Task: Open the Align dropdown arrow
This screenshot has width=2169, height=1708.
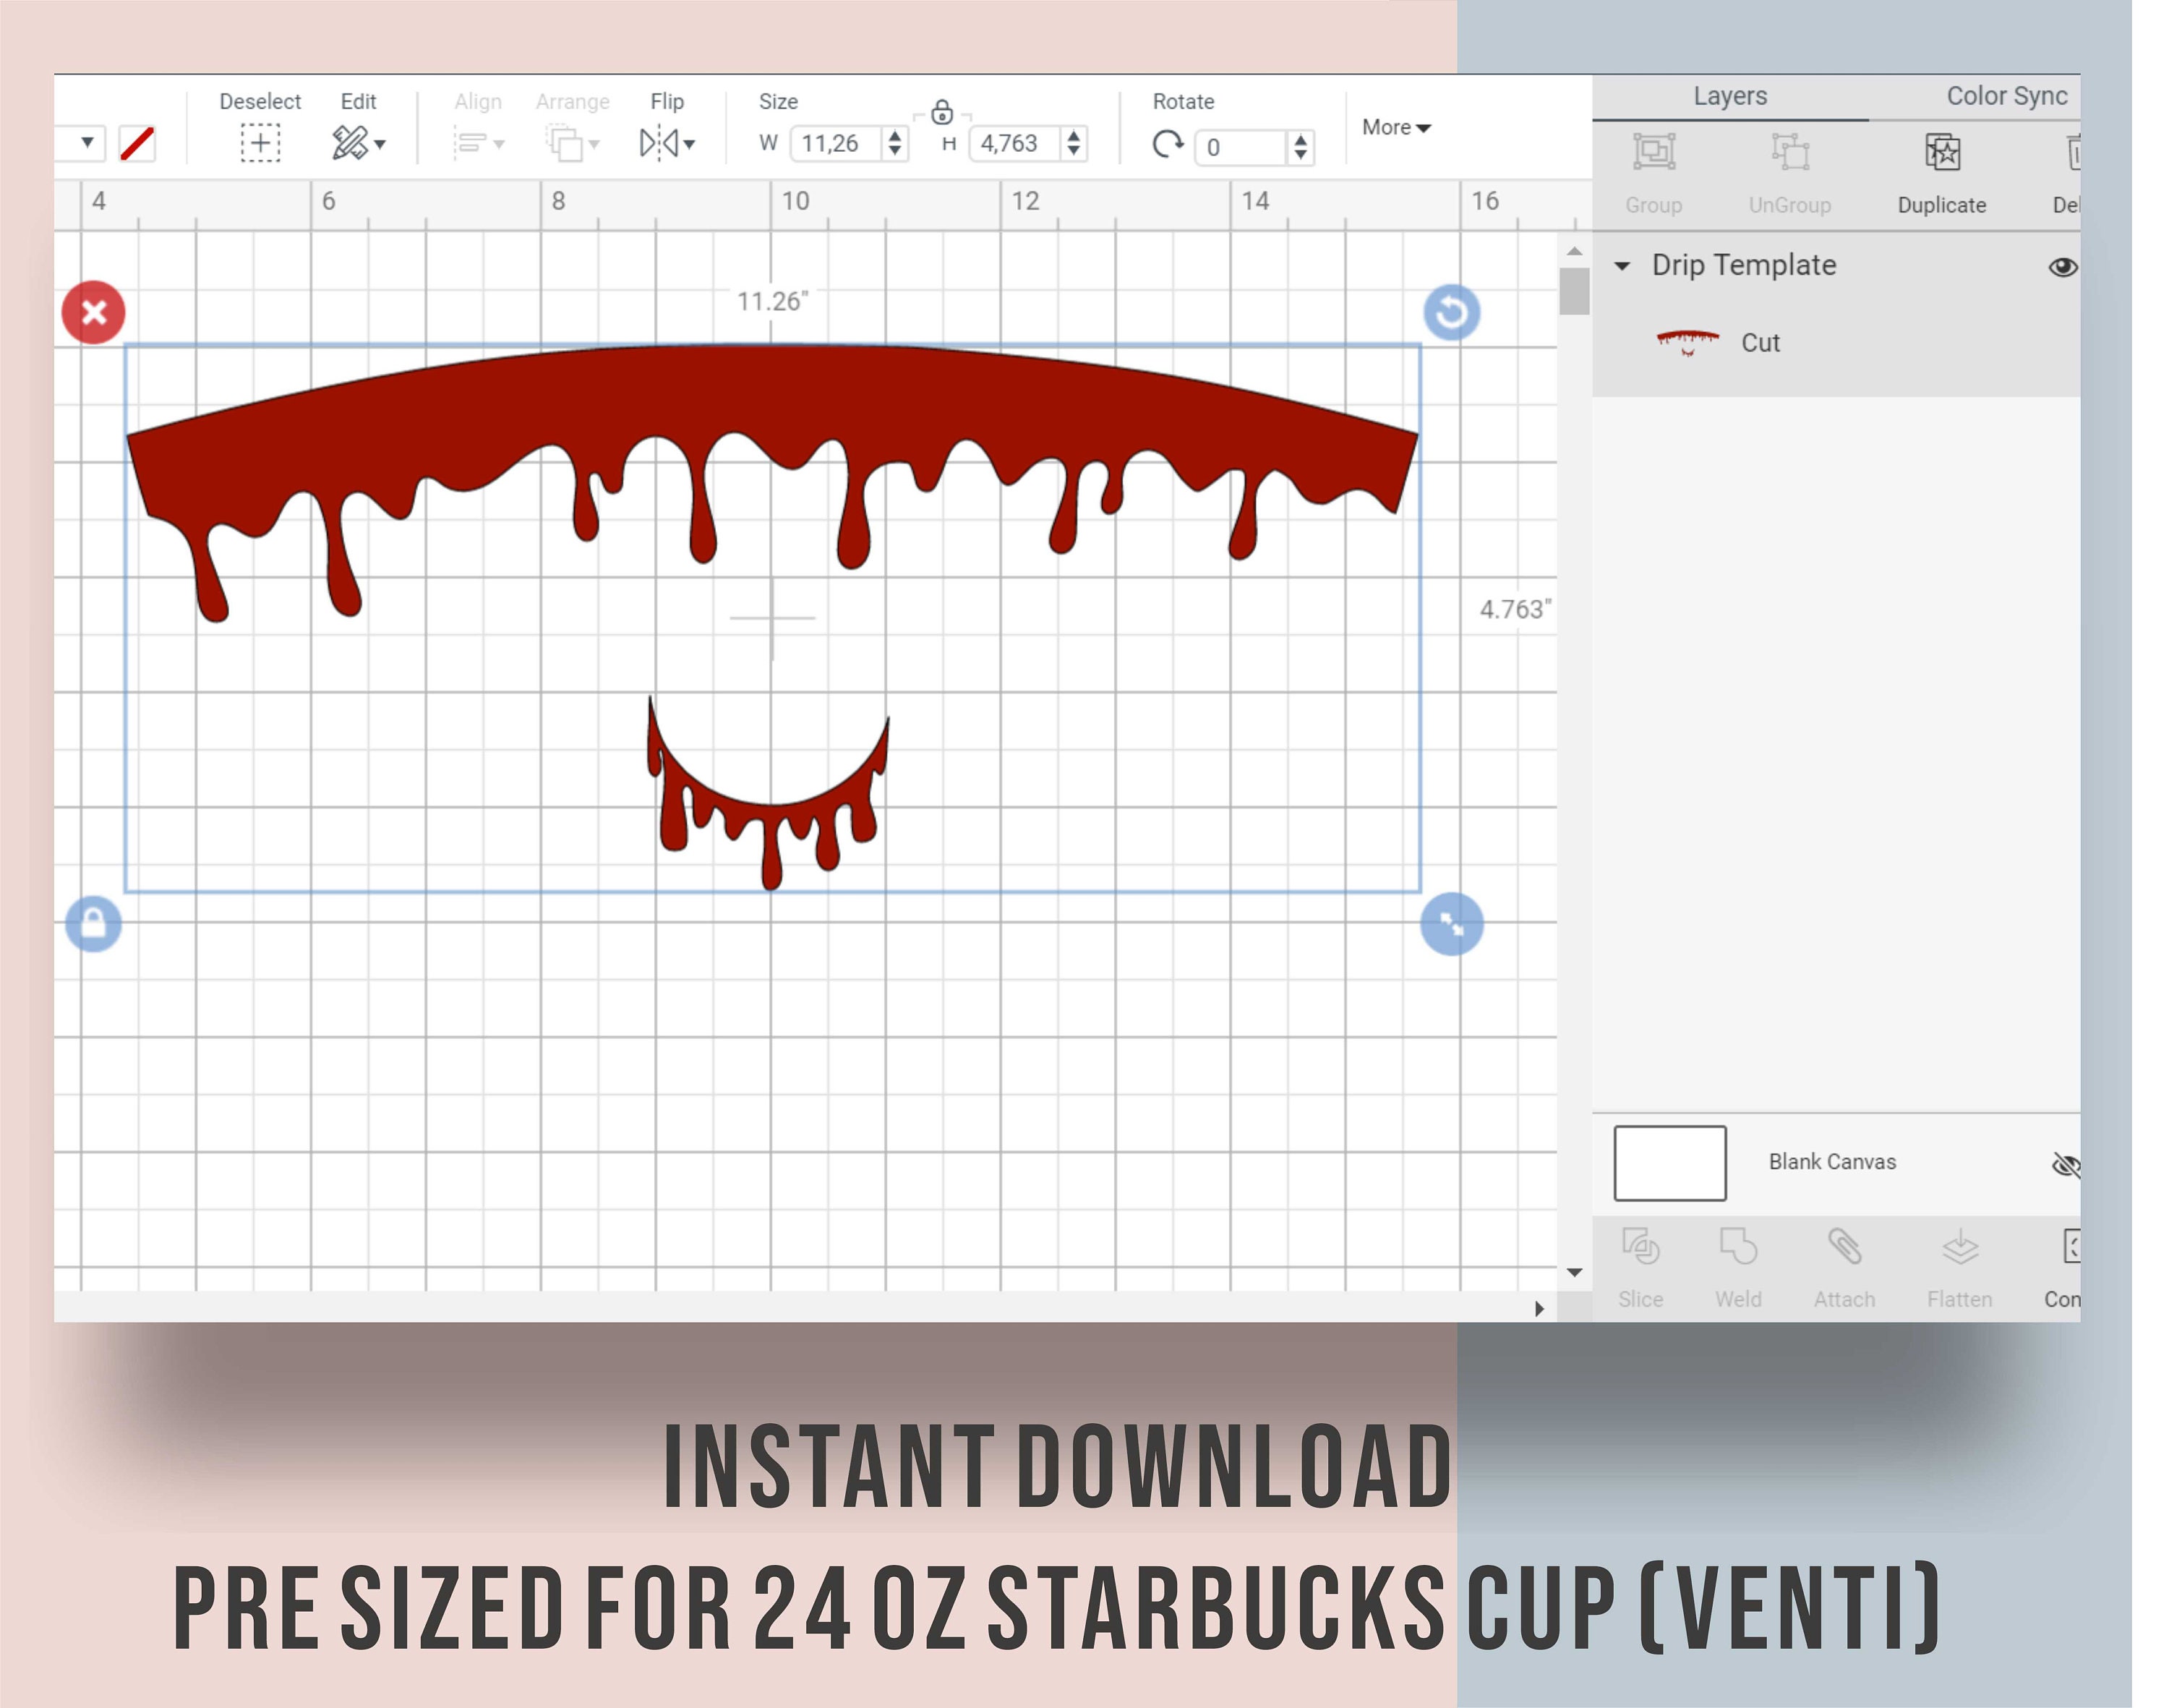Action: [498, 145]
